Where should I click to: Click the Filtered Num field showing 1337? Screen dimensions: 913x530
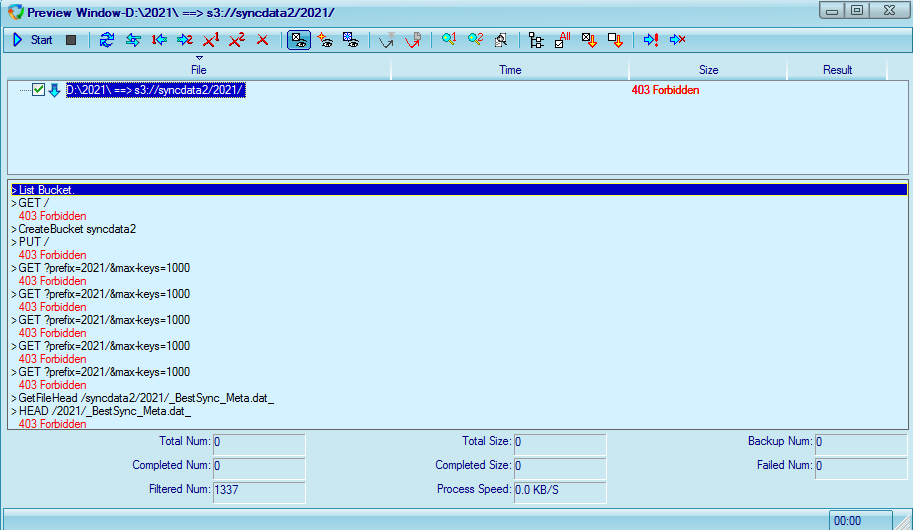[259, 492]
